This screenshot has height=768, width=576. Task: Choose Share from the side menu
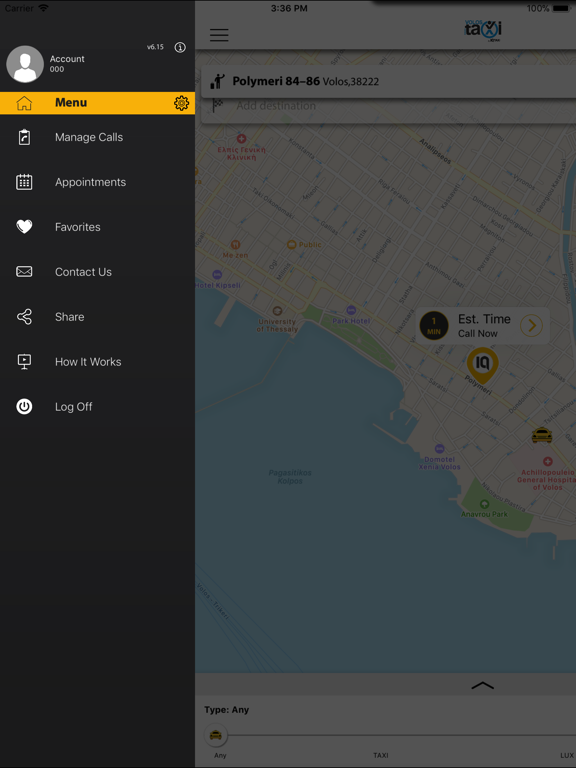click(97, 317)
